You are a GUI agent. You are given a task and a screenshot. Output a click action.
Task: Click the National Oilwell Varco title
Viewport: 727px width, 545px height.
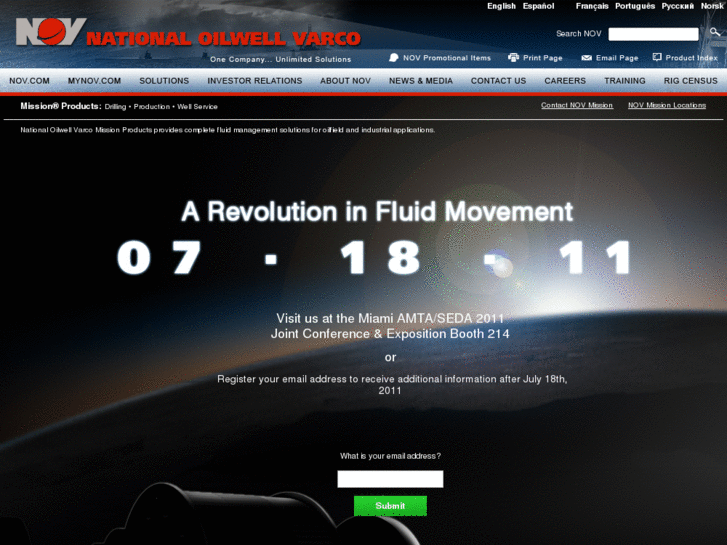point(223,38)
